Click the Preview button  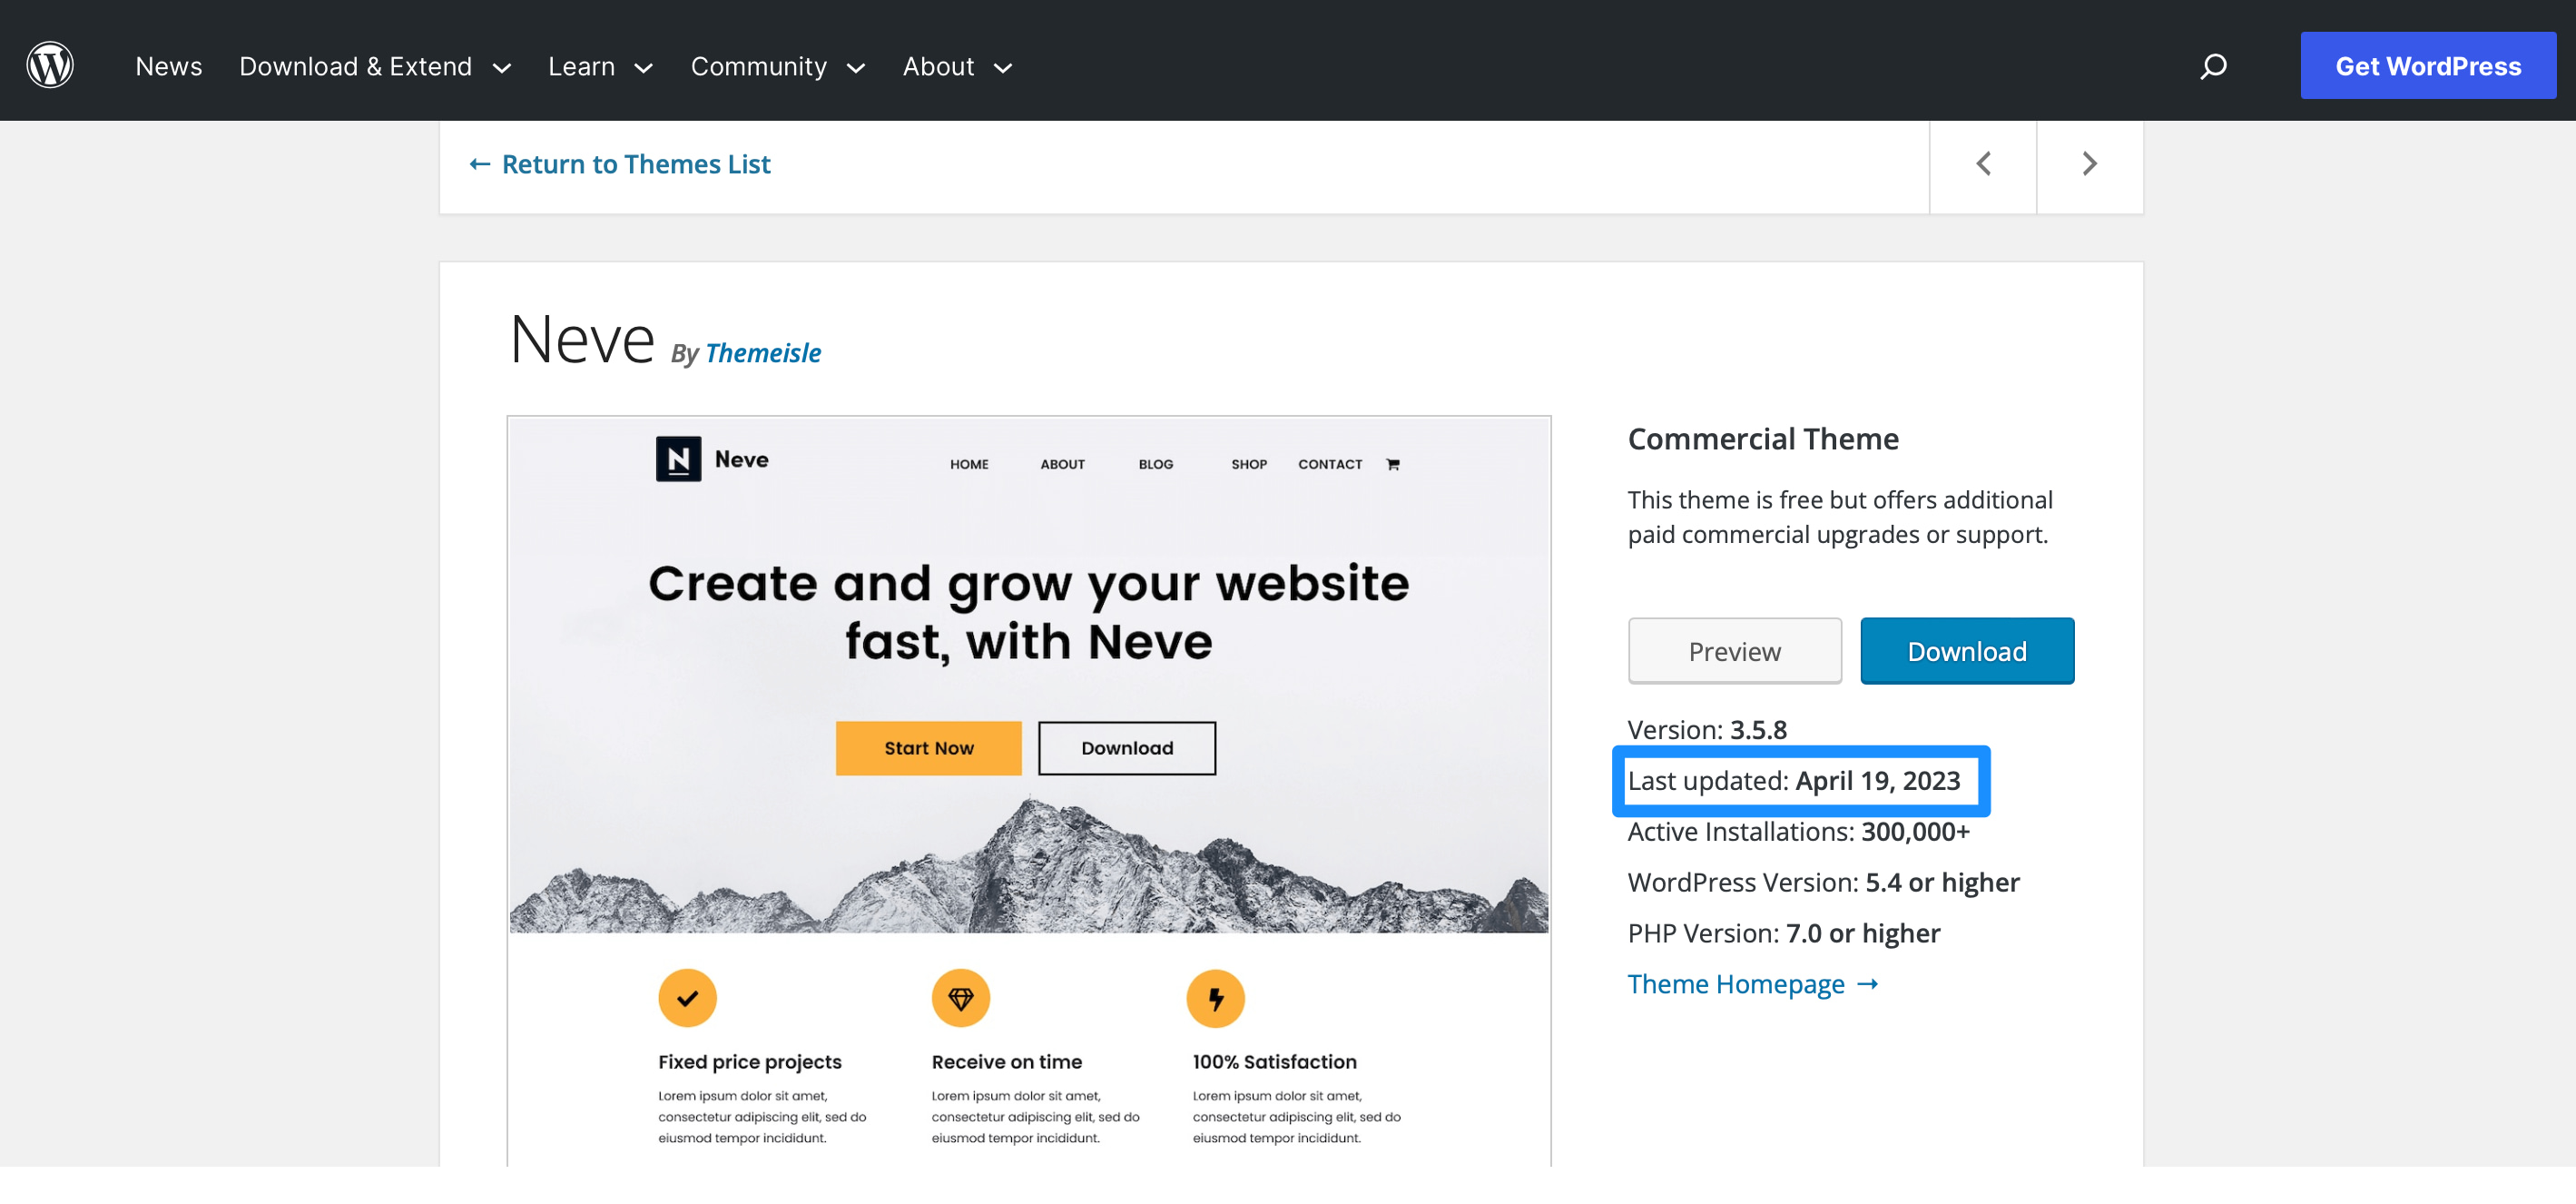point(1734,650)
